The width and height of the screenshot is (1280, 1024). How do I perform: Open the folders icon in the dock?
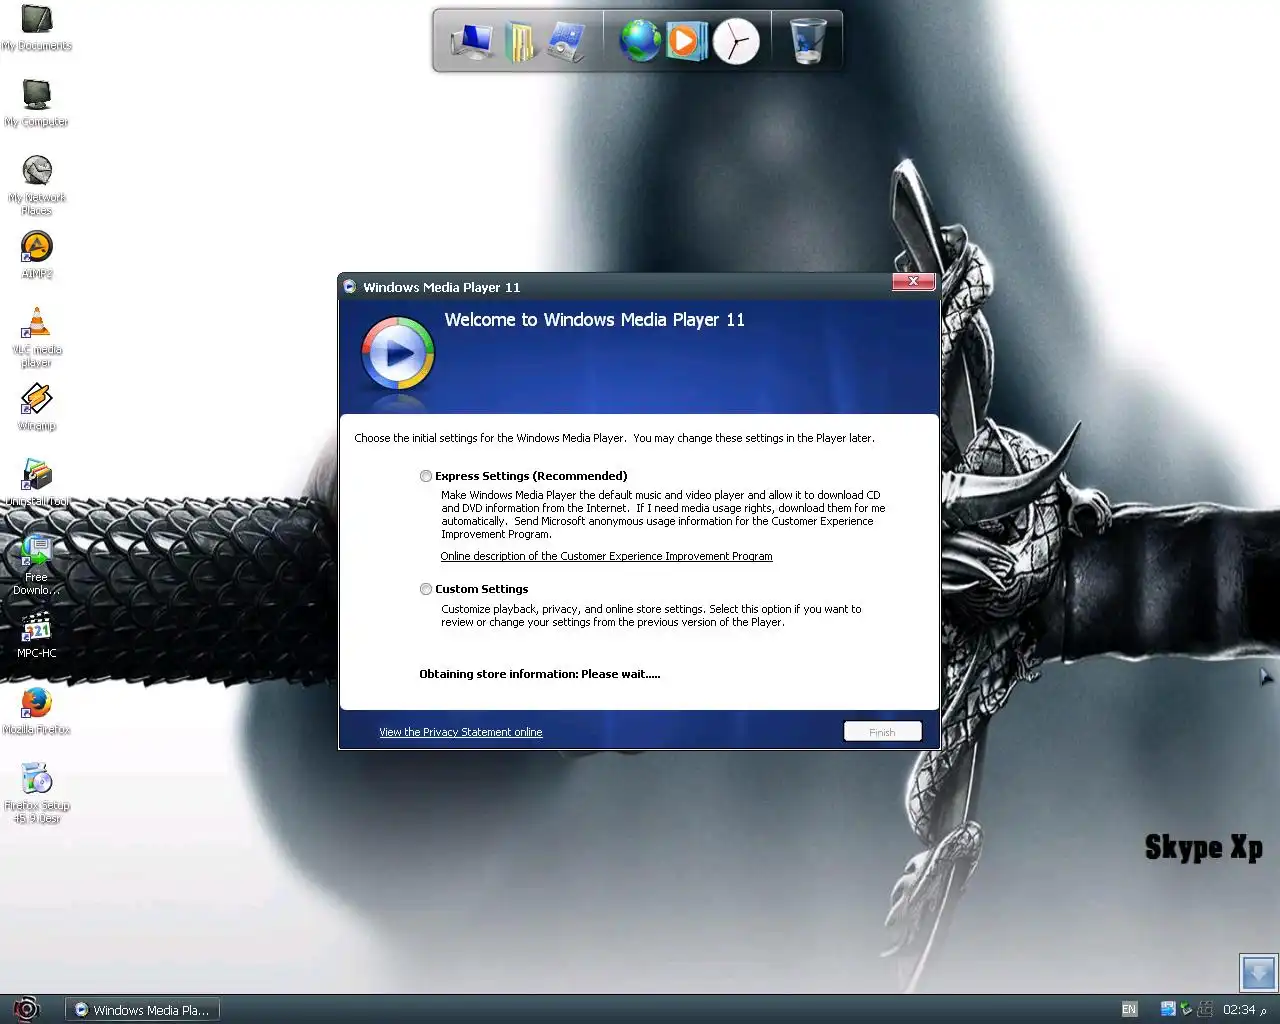(520, 42)
